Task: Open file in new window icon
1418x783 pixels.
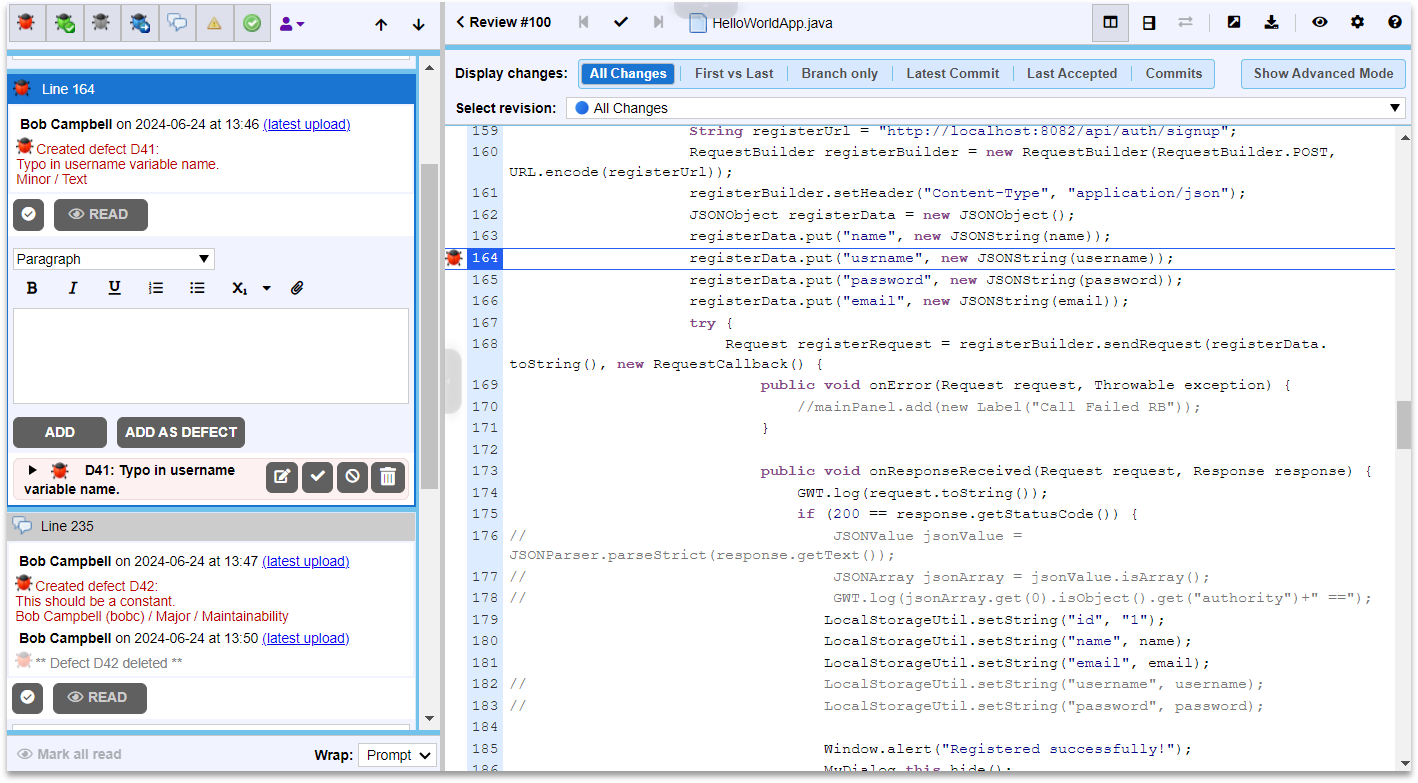Action: pos(1233,22)
